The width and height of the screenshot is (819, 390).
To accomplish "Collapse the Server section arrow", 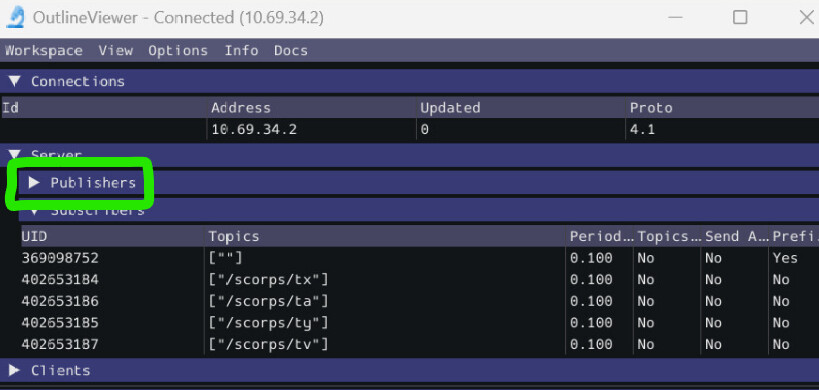I will click(15, 155).
